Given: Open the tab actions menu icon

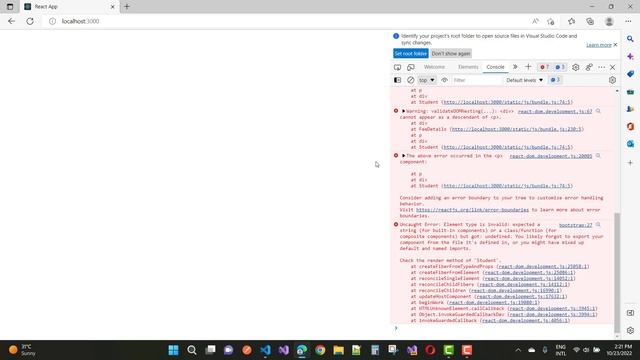Looking at the screenshot, I should click(x=10, y=7).
